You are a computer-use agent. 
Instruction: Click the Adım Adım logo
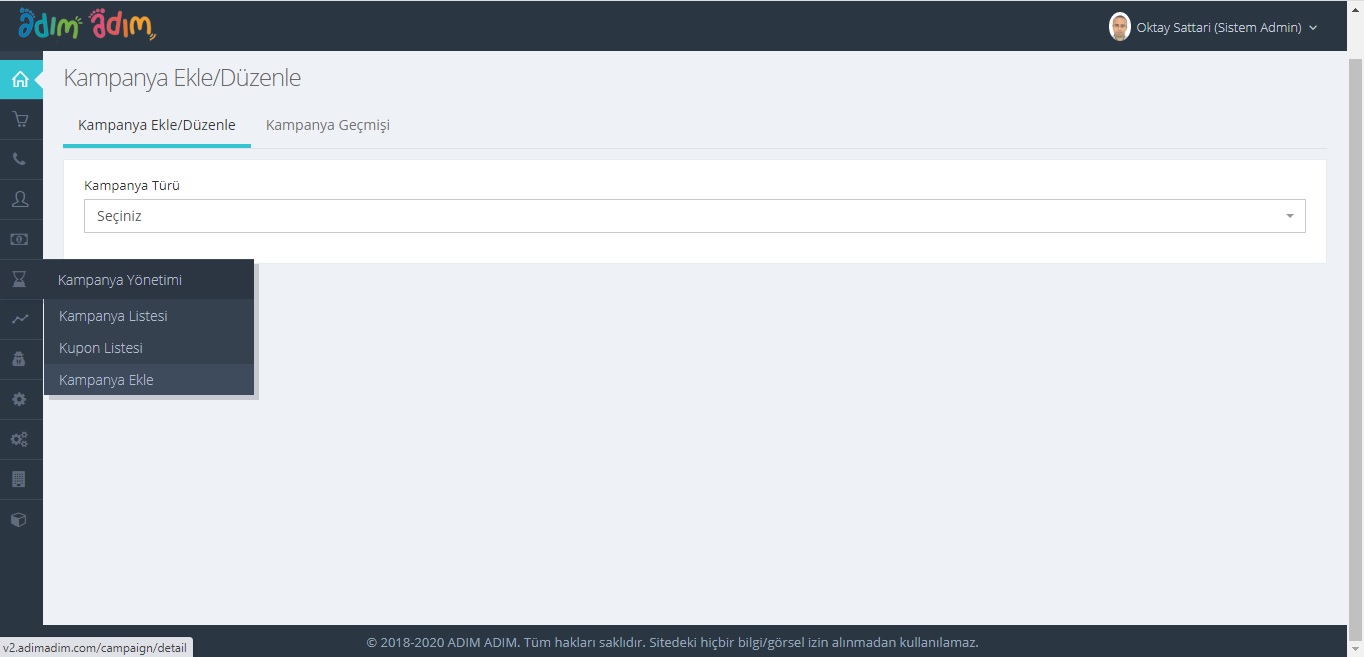(x=87, y=25)
